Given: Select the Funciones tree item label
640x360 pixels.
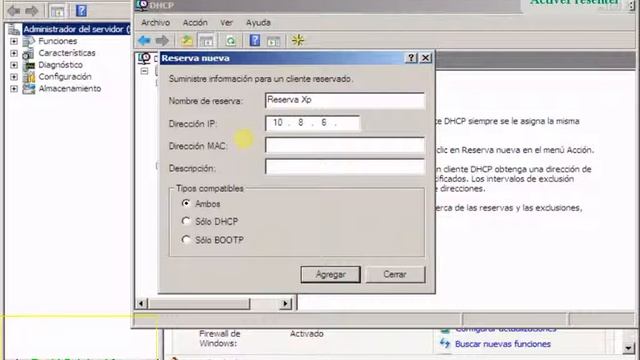Looking at the screenshot, I should 58,41.
